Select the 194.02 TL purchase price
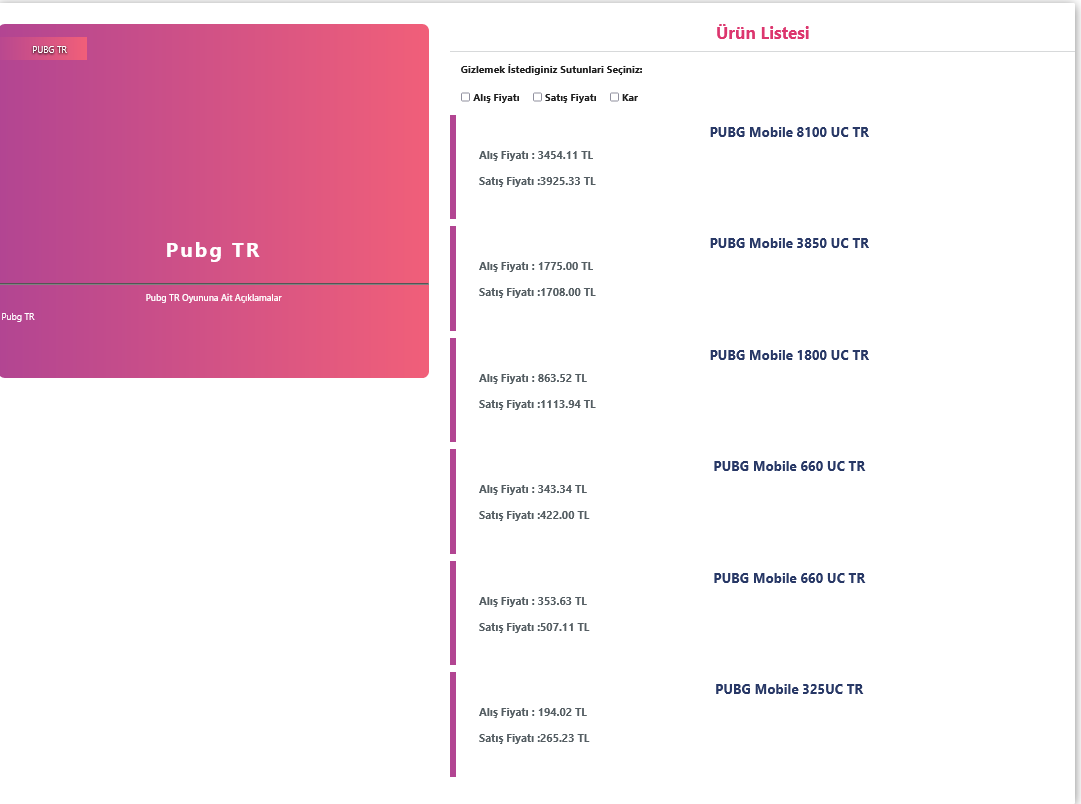The height and width of the screenshot is (804, 1081). tap(562, 712)
